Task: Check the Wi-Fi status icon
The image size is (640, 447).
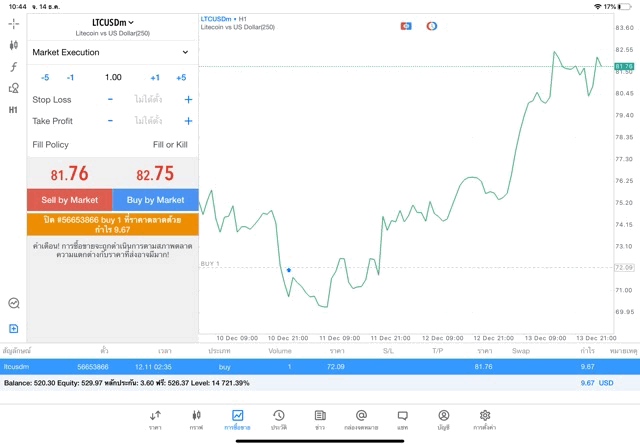Action: pyautogui.click(x=598, y=7)
